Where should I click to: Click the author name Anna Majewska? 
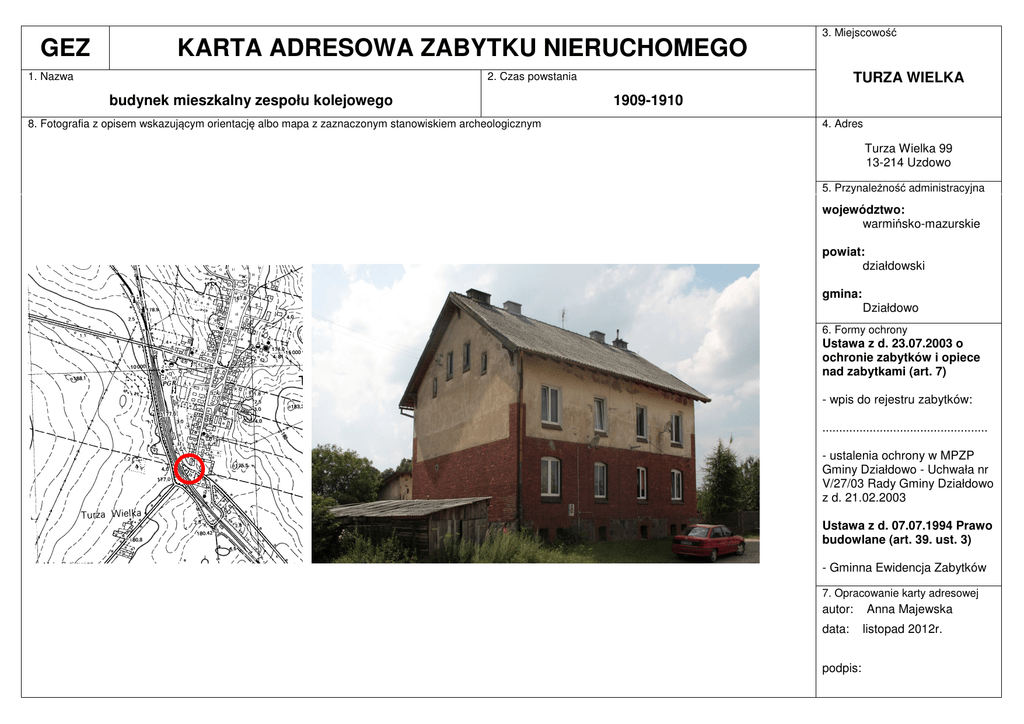pyautogui.click(x=909, y=609)
